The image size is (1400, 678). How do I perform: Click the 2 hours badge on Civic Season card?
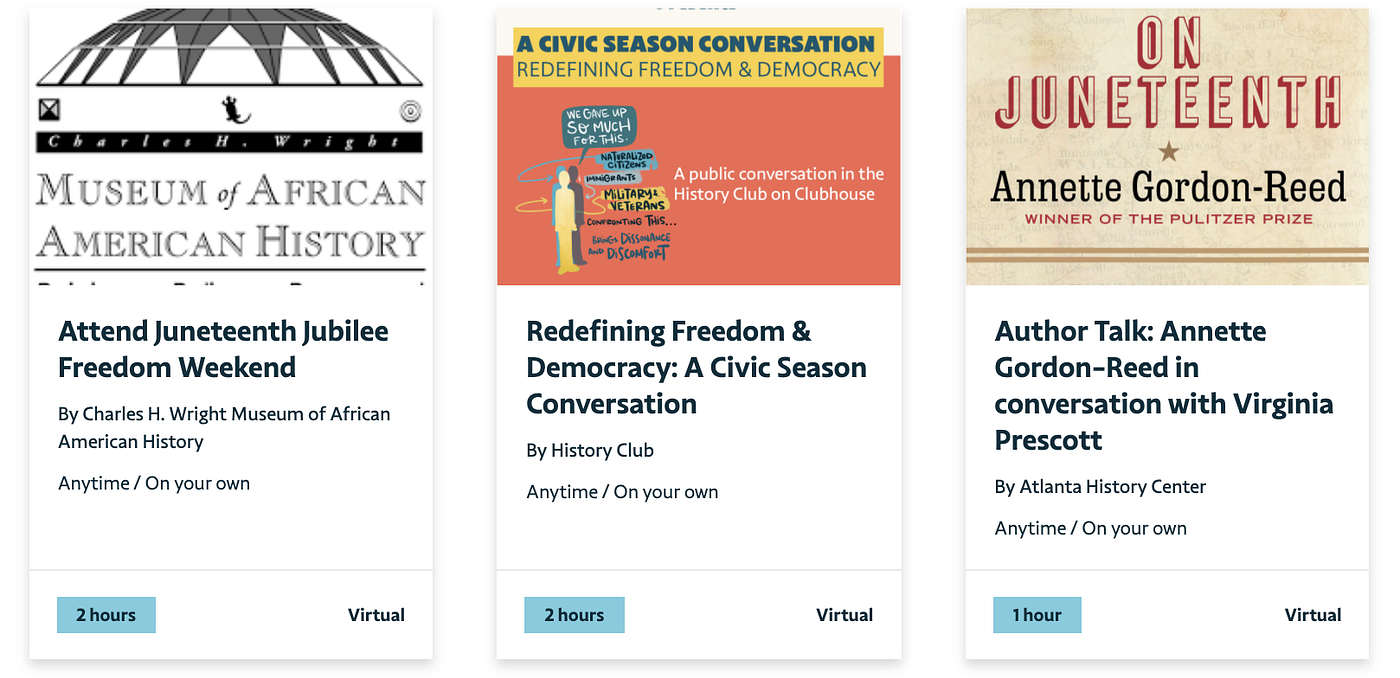click(574, 615)
